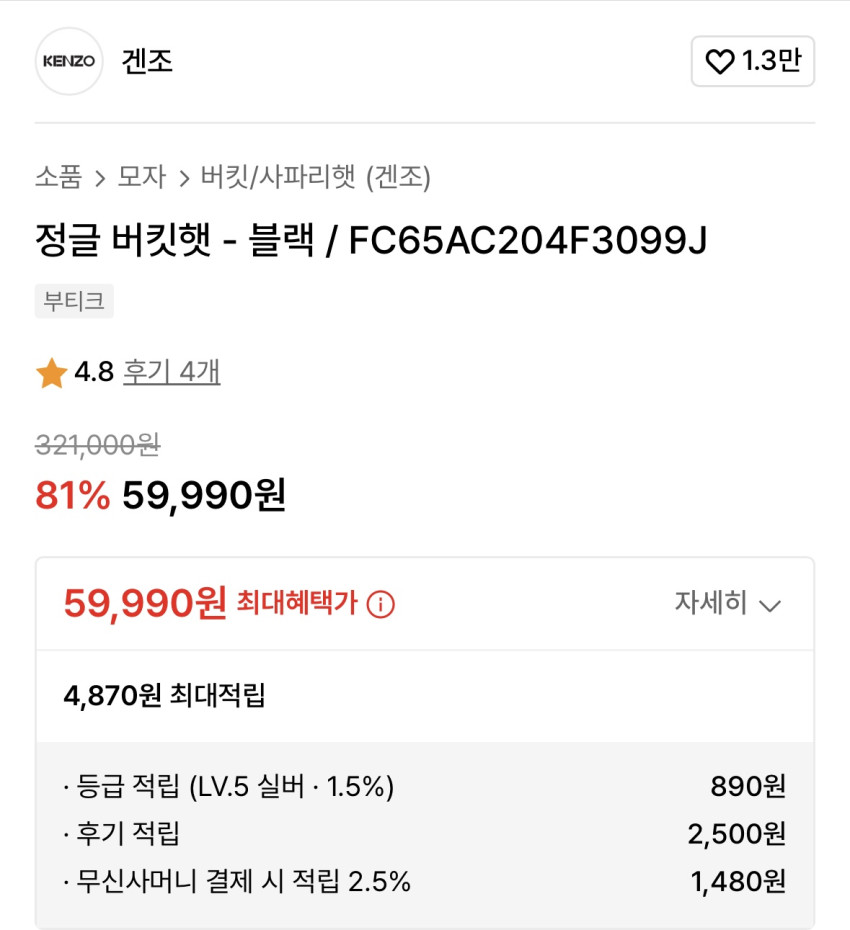Open 버킷/사파리햇 (겐조) breadcrumb
The image size is (850, 930).
(x=315, y=178)
